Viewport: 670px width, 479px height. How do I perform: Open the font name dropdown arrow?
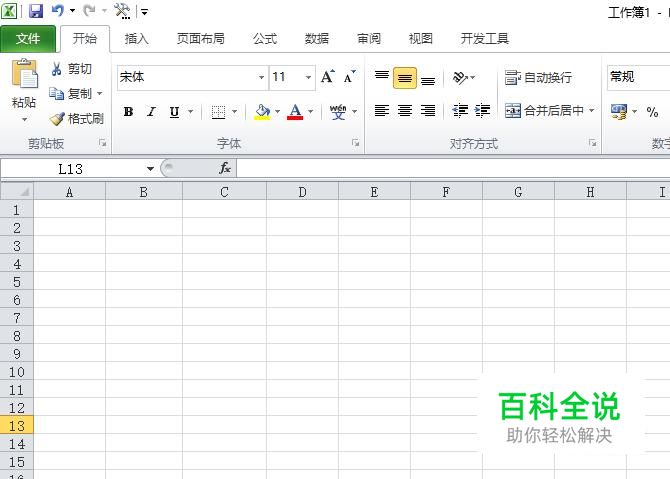261,78
